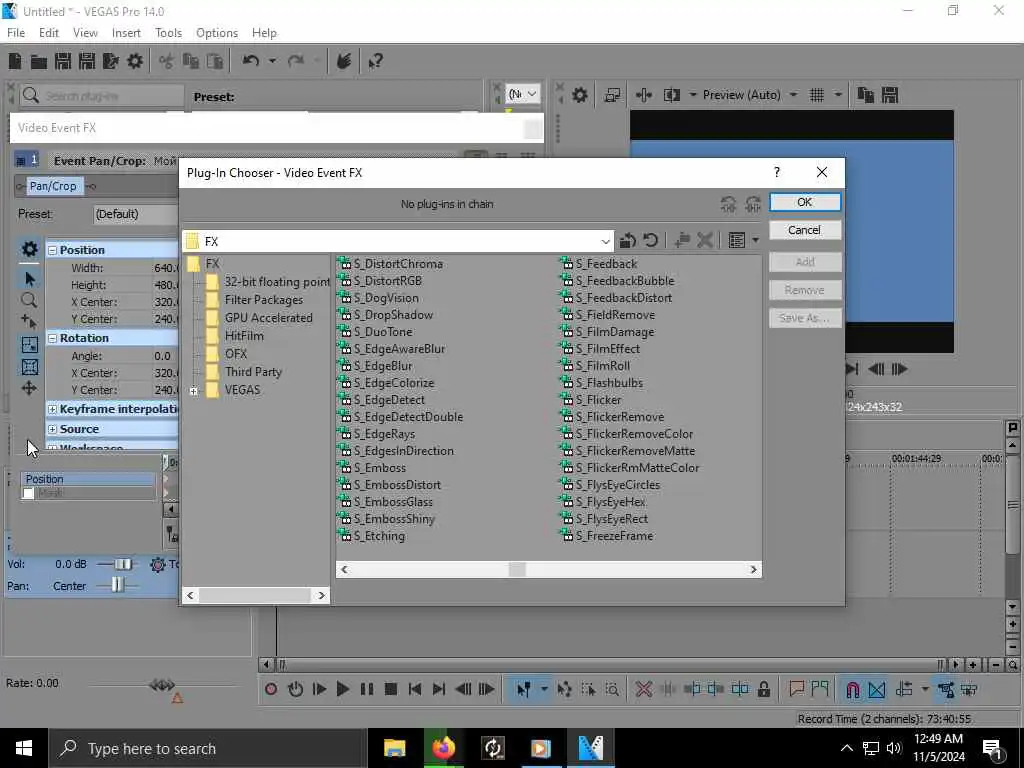Open Project Video Properties gear in preview

point(579,95)
